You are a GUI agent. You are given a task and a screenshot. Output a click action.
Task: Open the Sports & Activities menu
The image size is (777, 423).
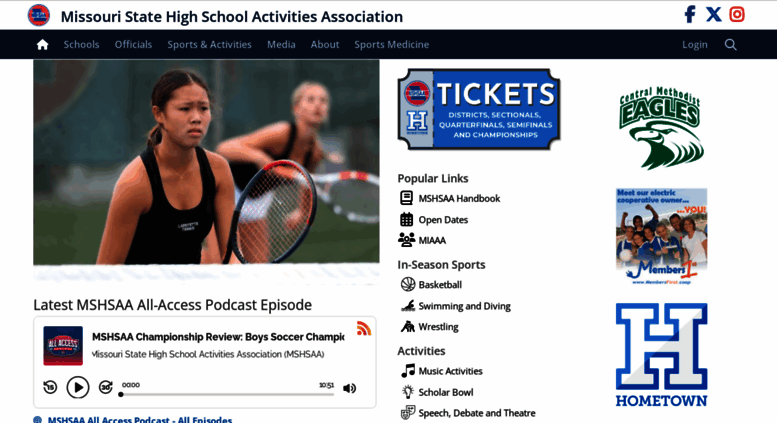click(x=209, y=45)
